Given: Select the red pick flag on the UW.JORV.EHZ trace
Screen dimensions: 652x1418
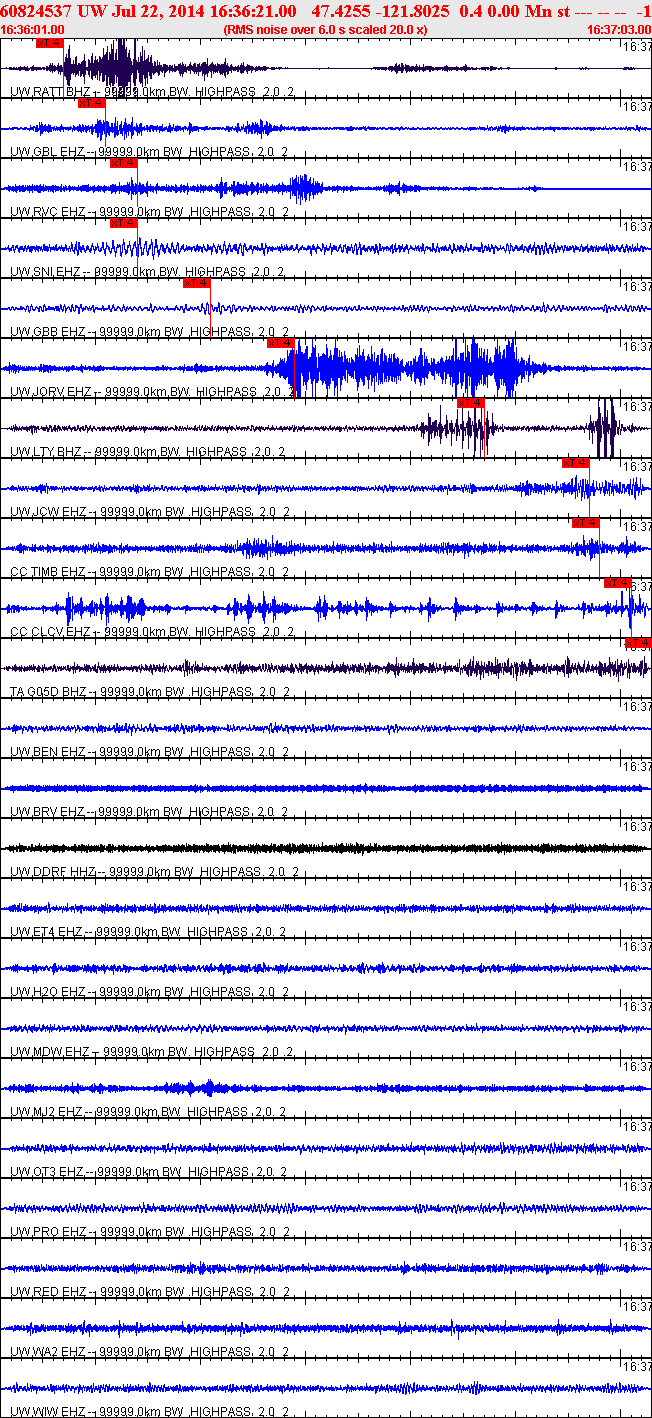Looking at the screenshot, I should 280,343.
